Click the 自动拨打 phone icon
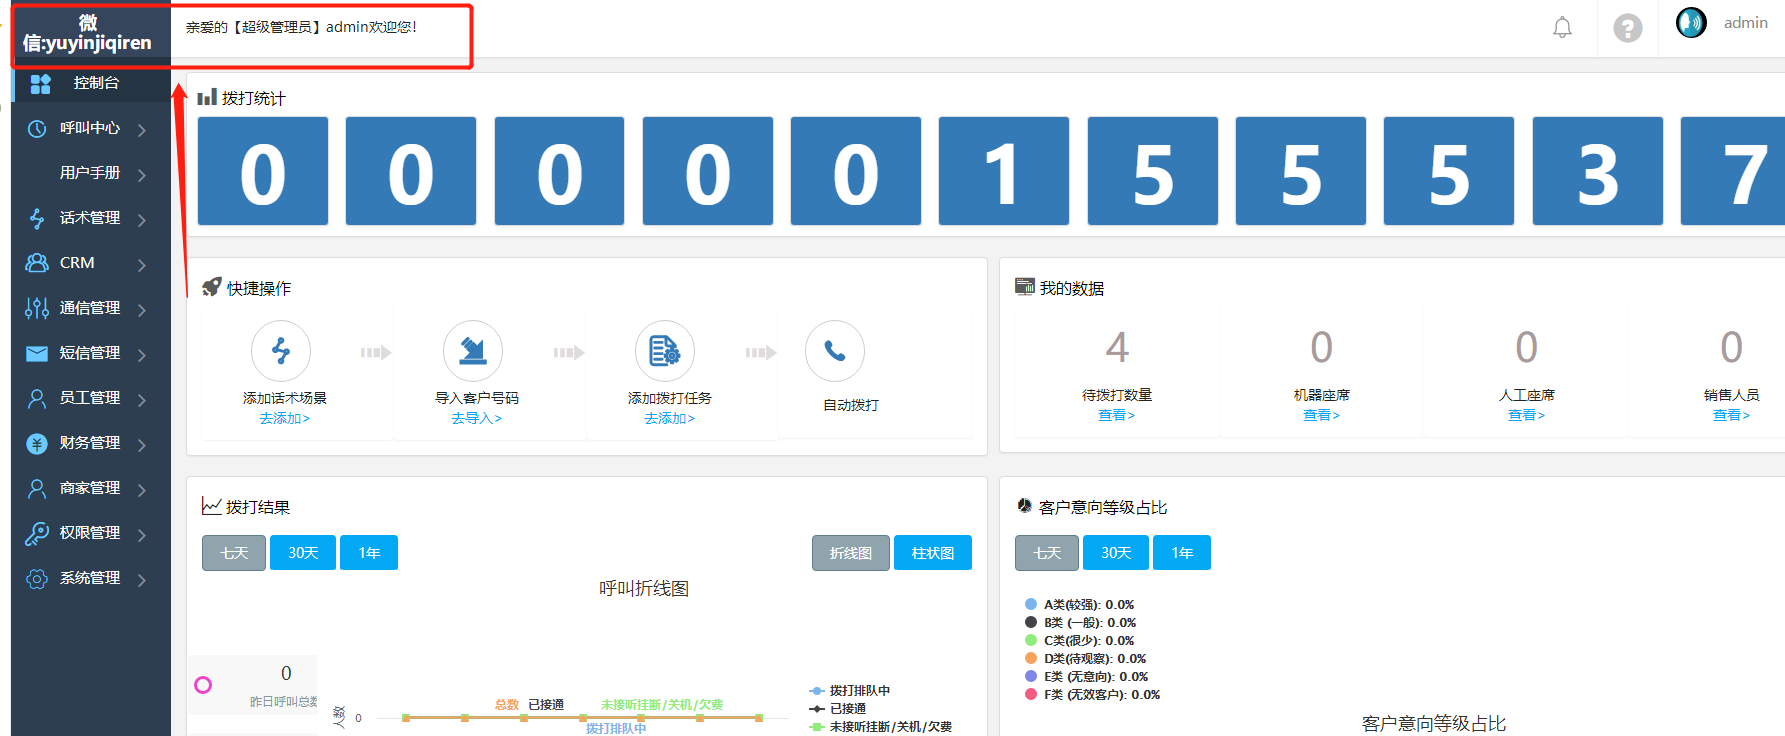 [835, 351]
